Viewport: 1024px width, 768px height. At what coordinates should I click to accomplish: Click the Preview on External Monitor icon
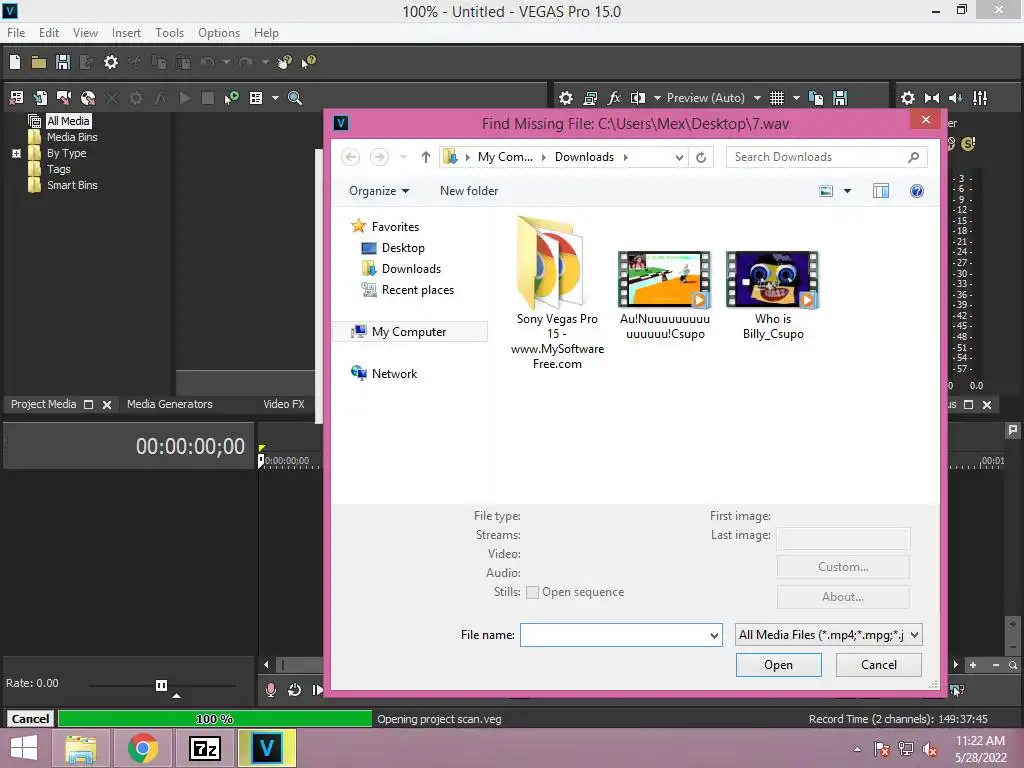(590, 98)
